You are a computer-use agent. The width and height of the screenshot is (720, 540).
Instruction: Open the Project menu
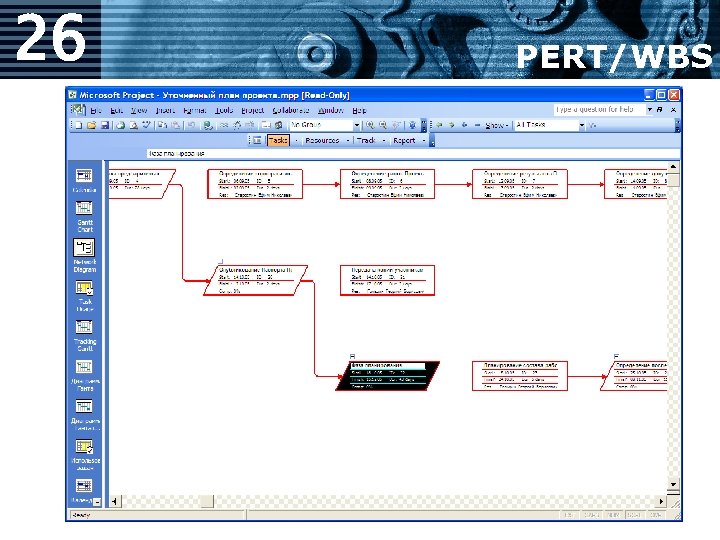(253, 110)
